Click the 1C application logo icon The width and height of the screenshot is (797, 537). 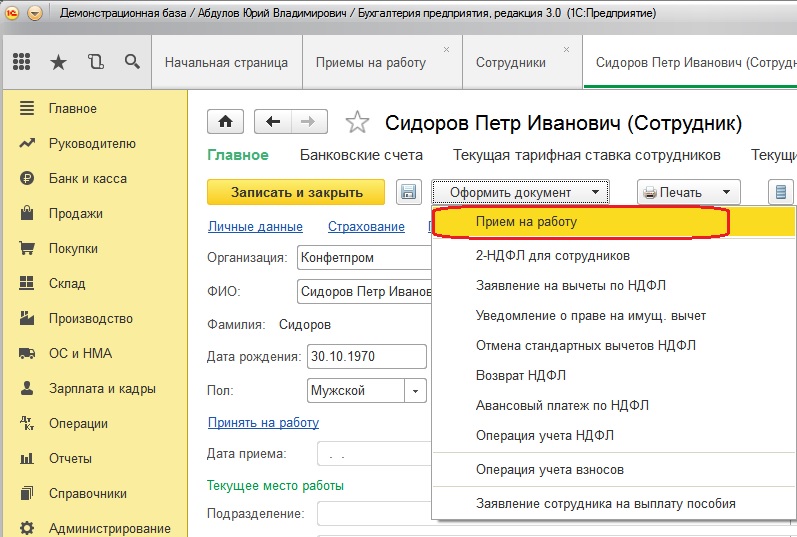pyautogui.click(x=11, y=13)
